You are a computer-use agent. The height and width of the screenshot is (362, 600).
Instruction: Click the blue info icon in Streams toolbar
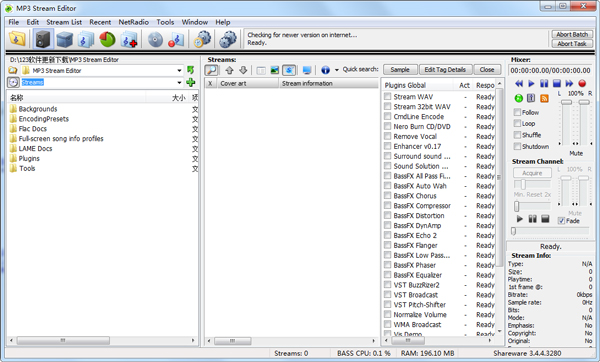tap(325, 70)
